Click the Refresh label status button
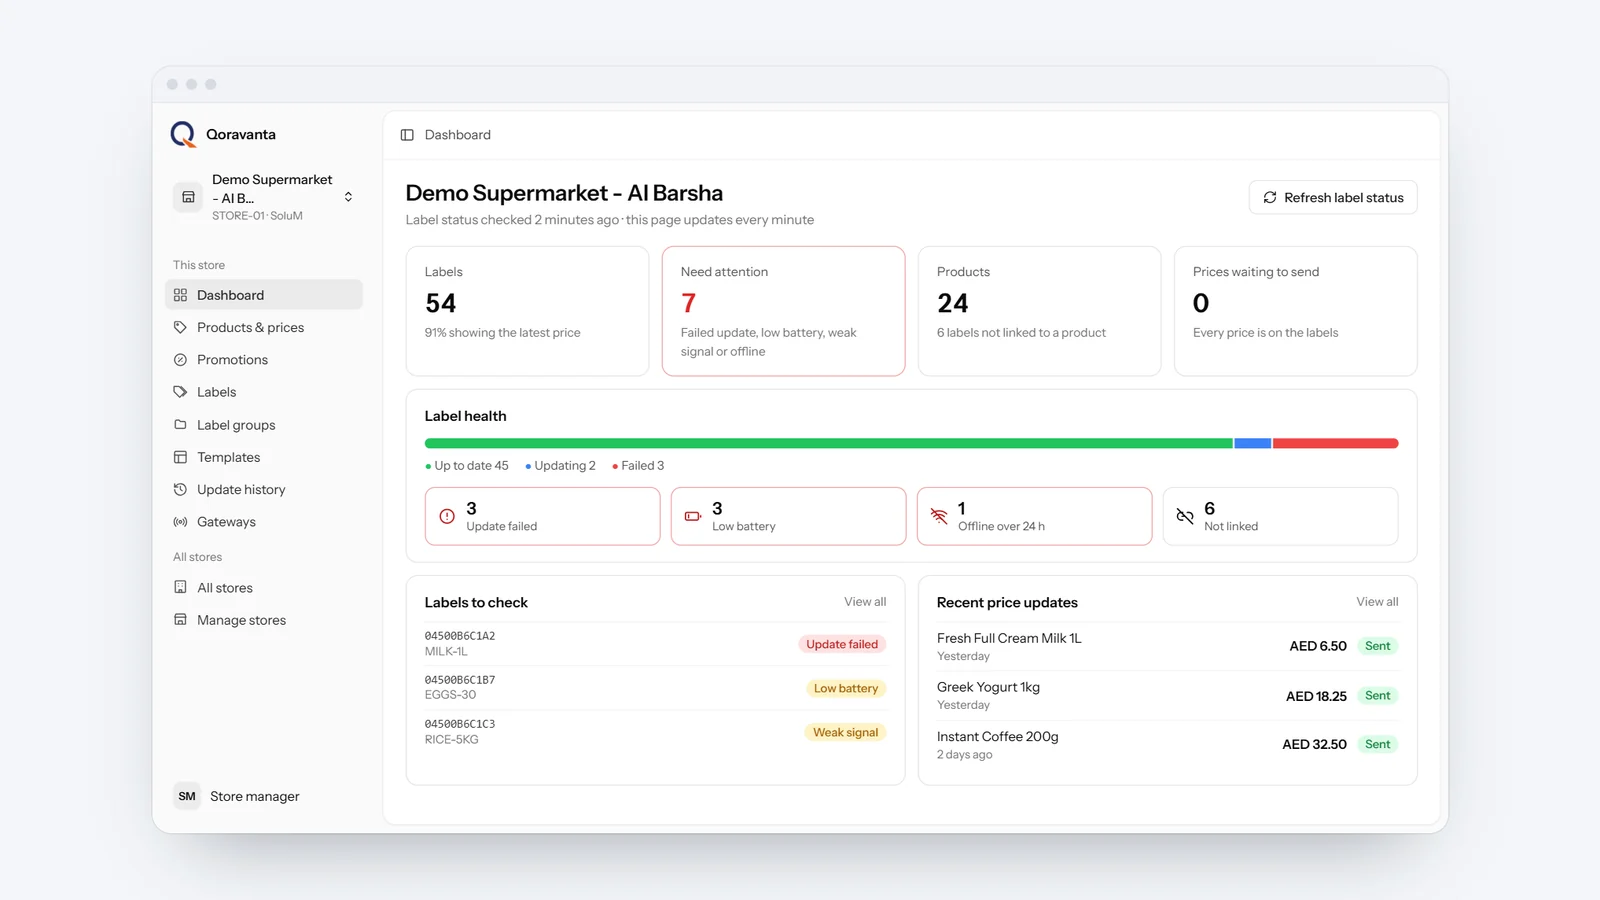Screen dimensions: 1600x900 pos(1333,197)
